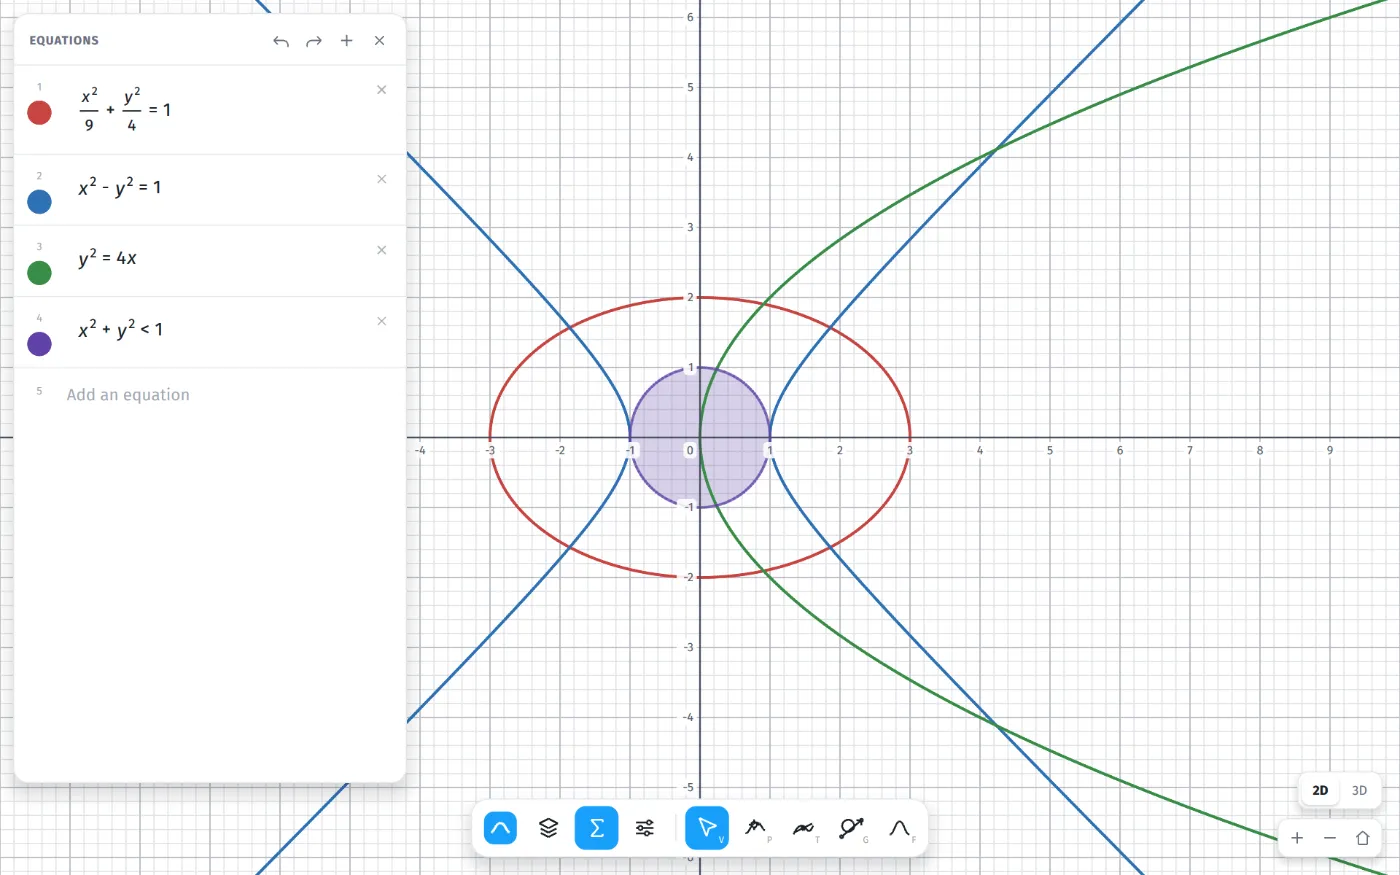Screen dimensions: 1400x875
Task: Click the EQUATIONS panel title
Action: 64,41
